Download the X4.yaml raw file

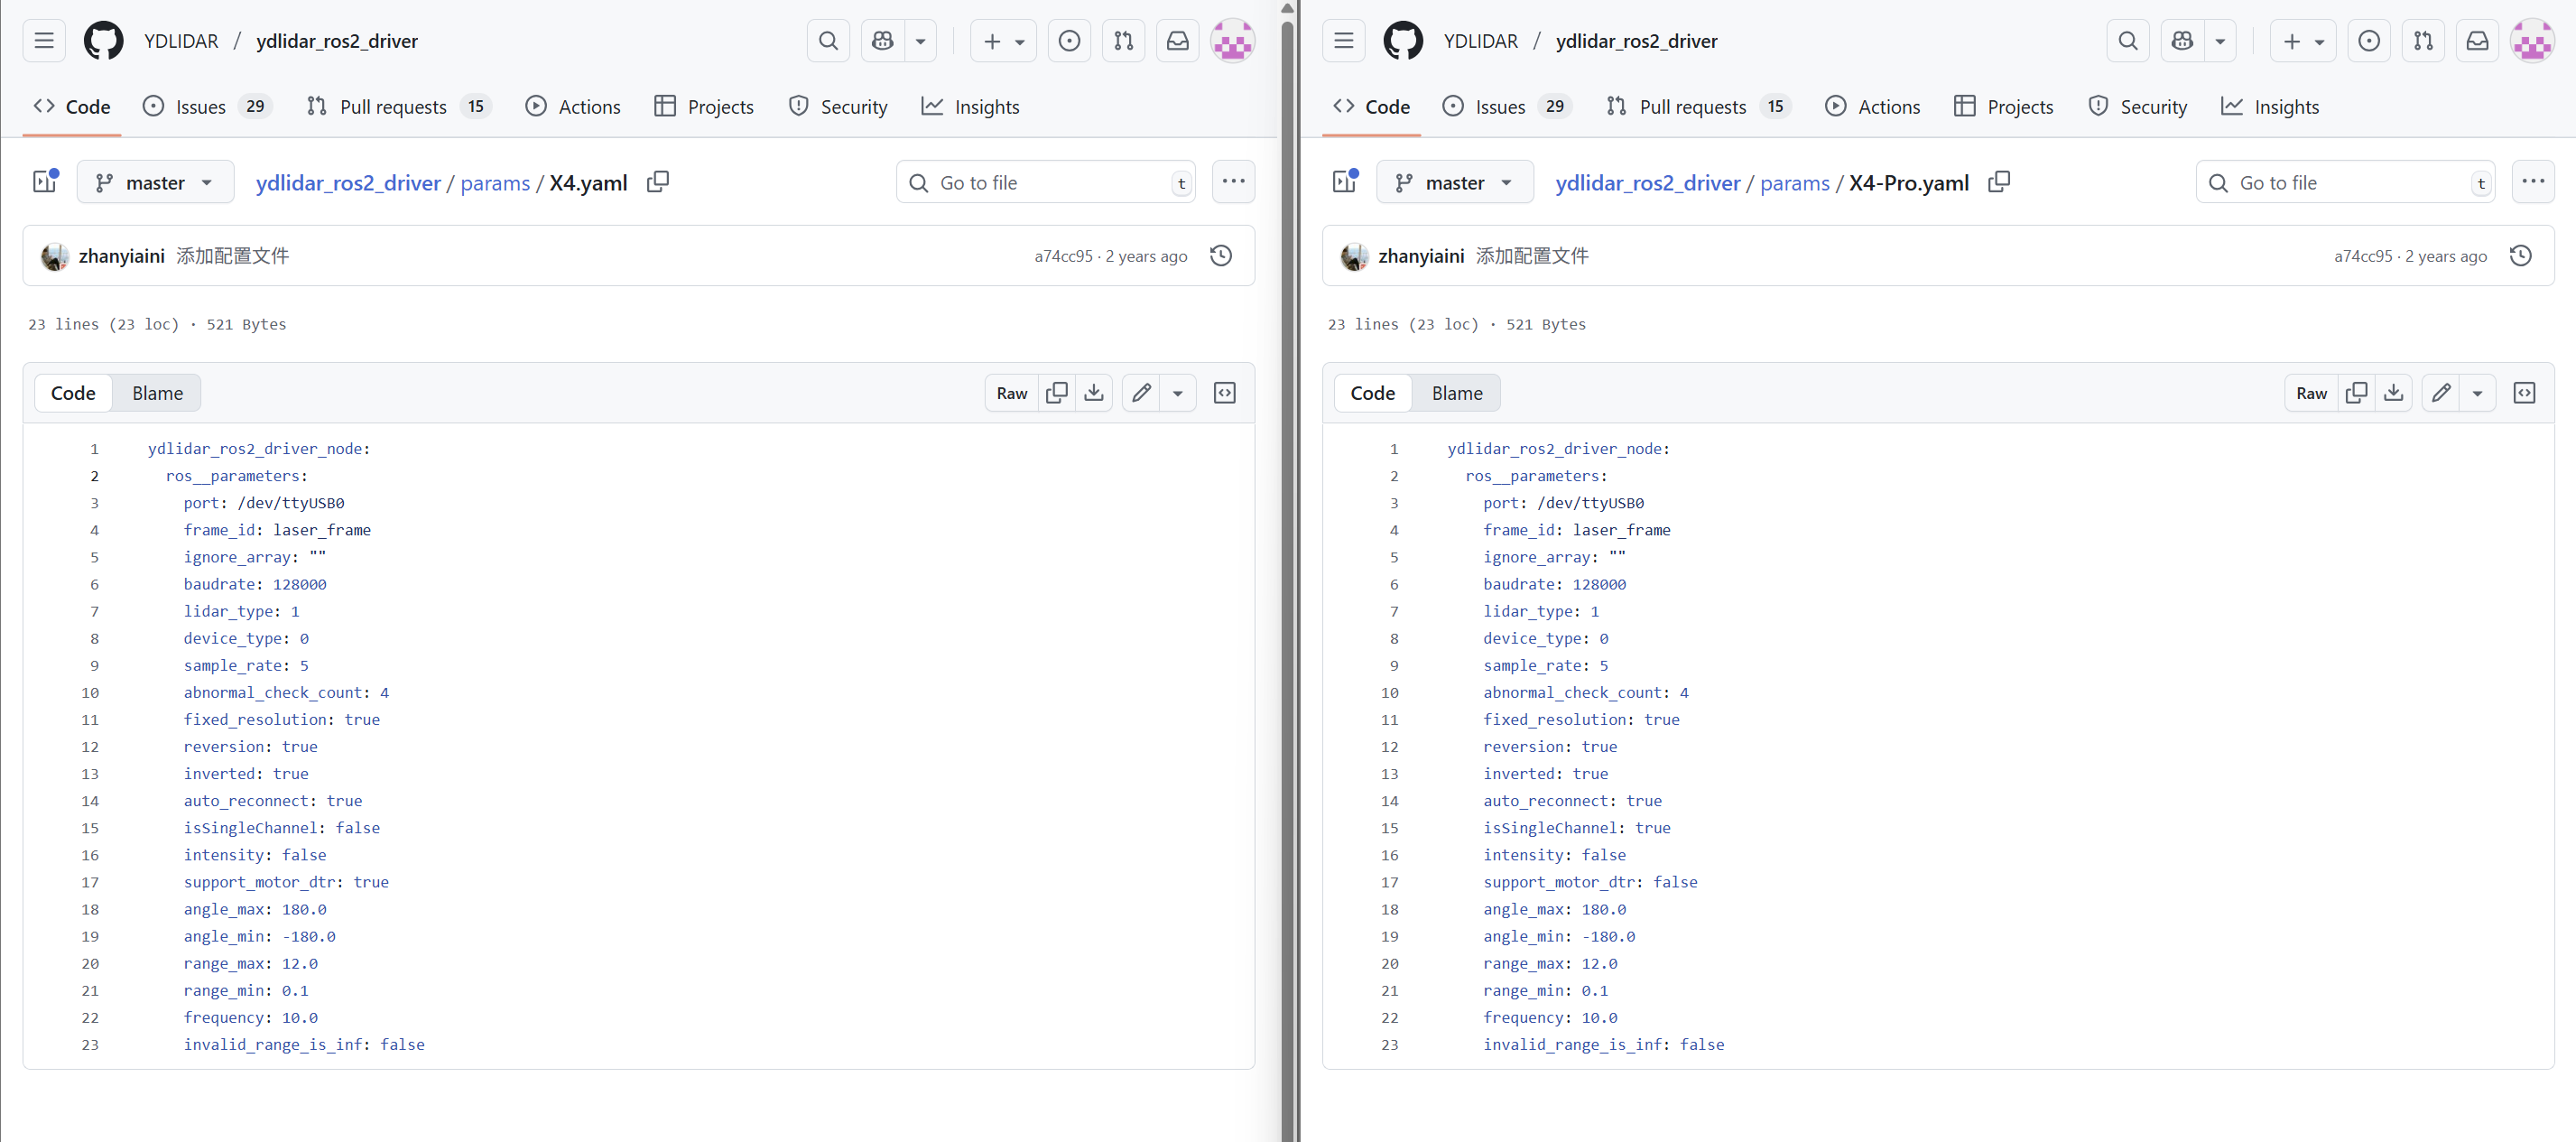tap(1094, 393)
